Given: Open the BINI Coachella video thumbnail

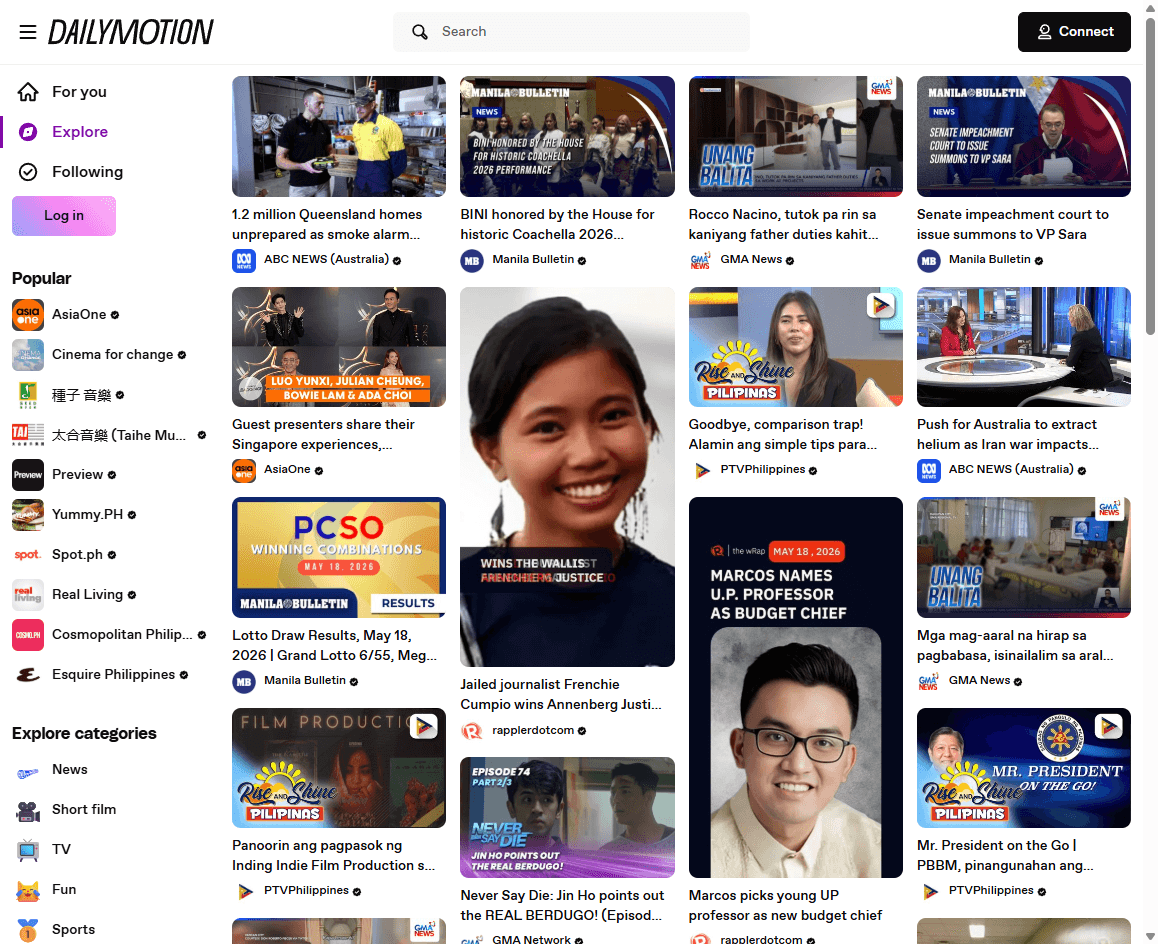Looking at the screenshot, I should (567, 136).
